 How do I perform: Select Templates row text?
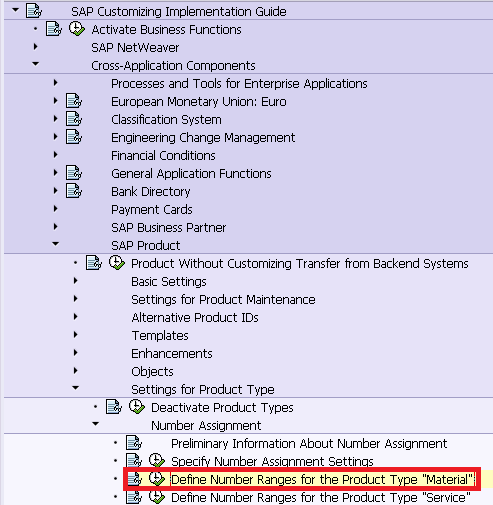pos(160,336)
